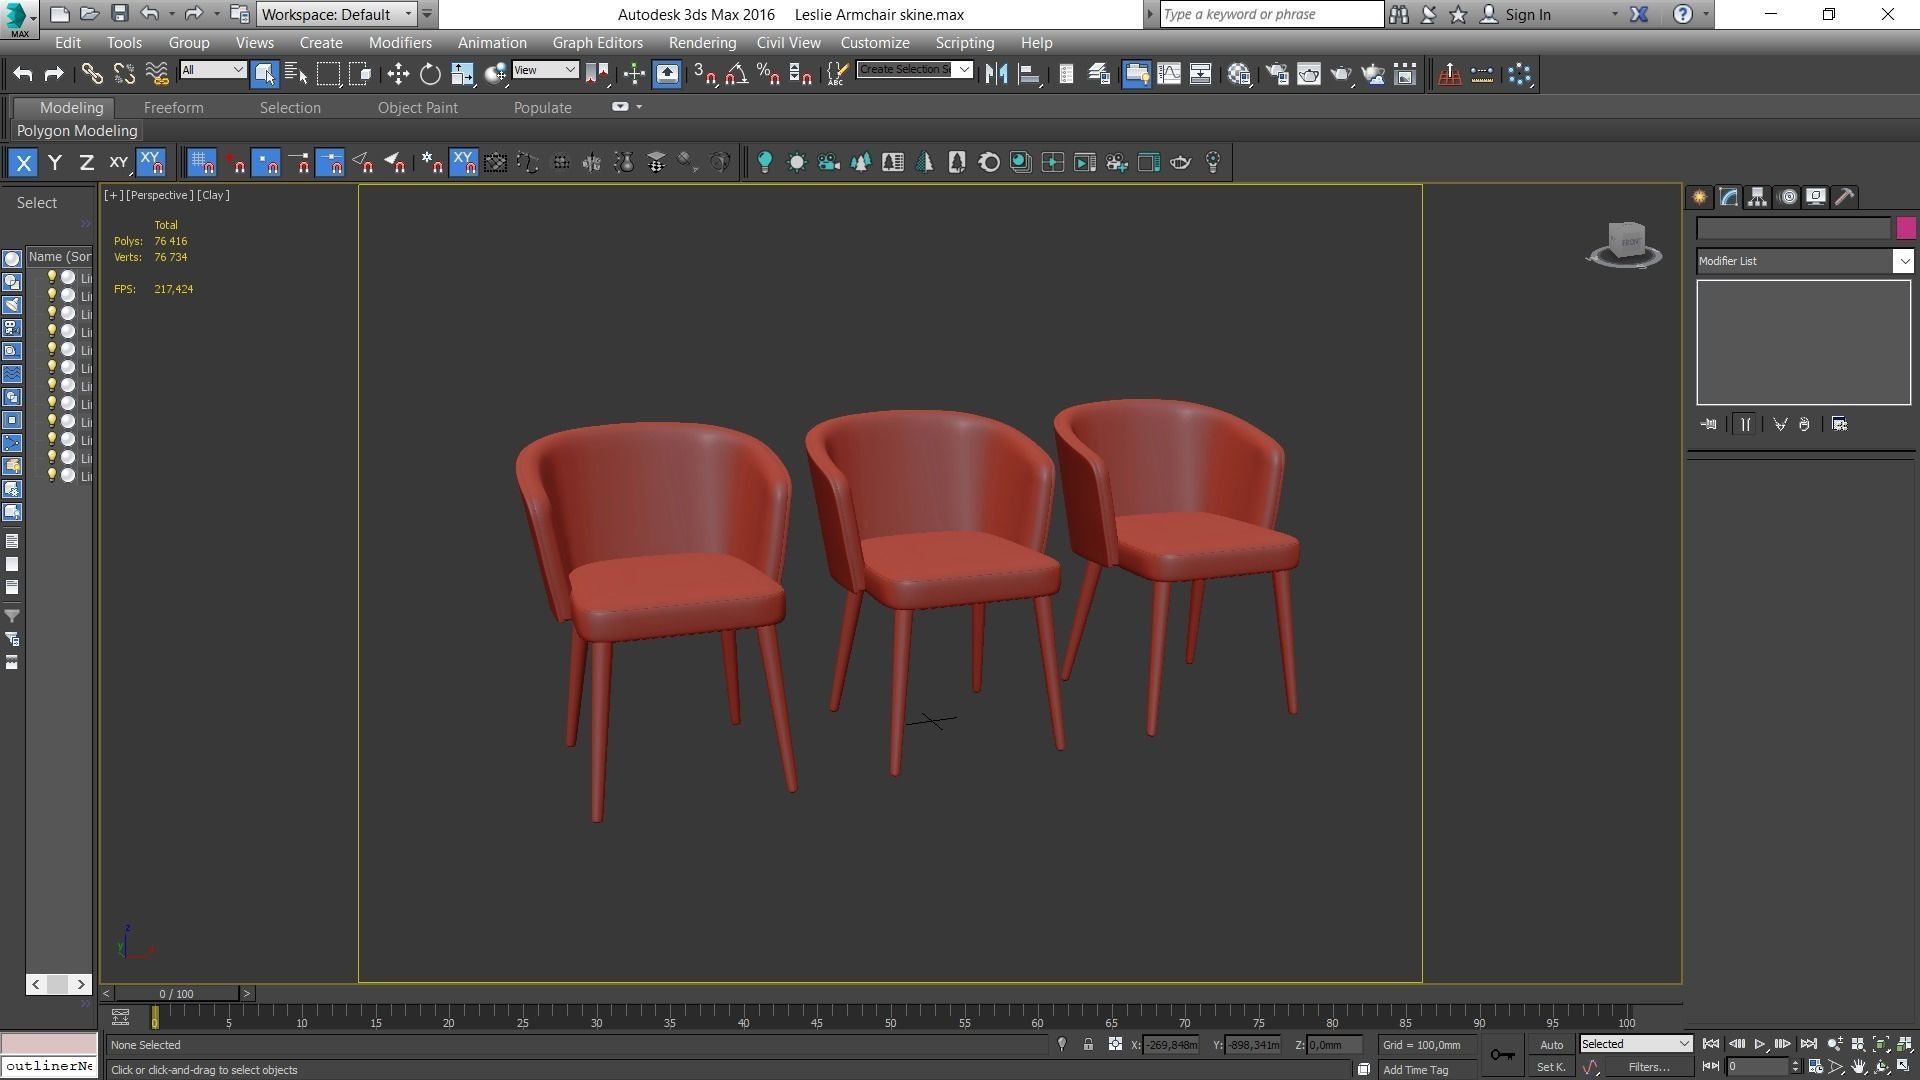
Task: Open the reference coordinate View dropdown
Action: [545, 70]
